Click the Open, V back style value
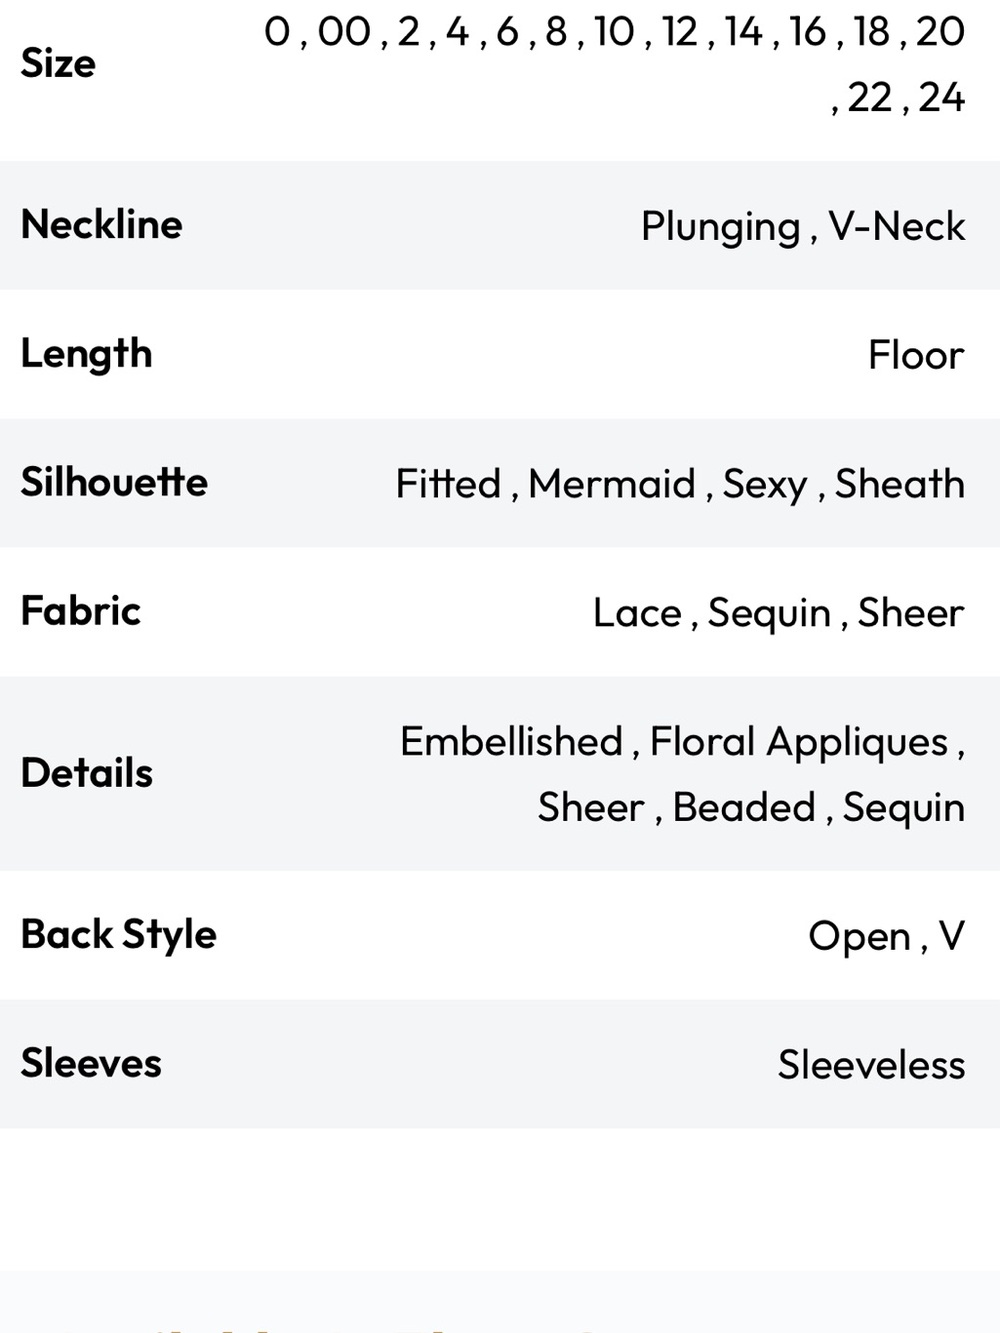 pyautogui.click(x=886, y=937)
